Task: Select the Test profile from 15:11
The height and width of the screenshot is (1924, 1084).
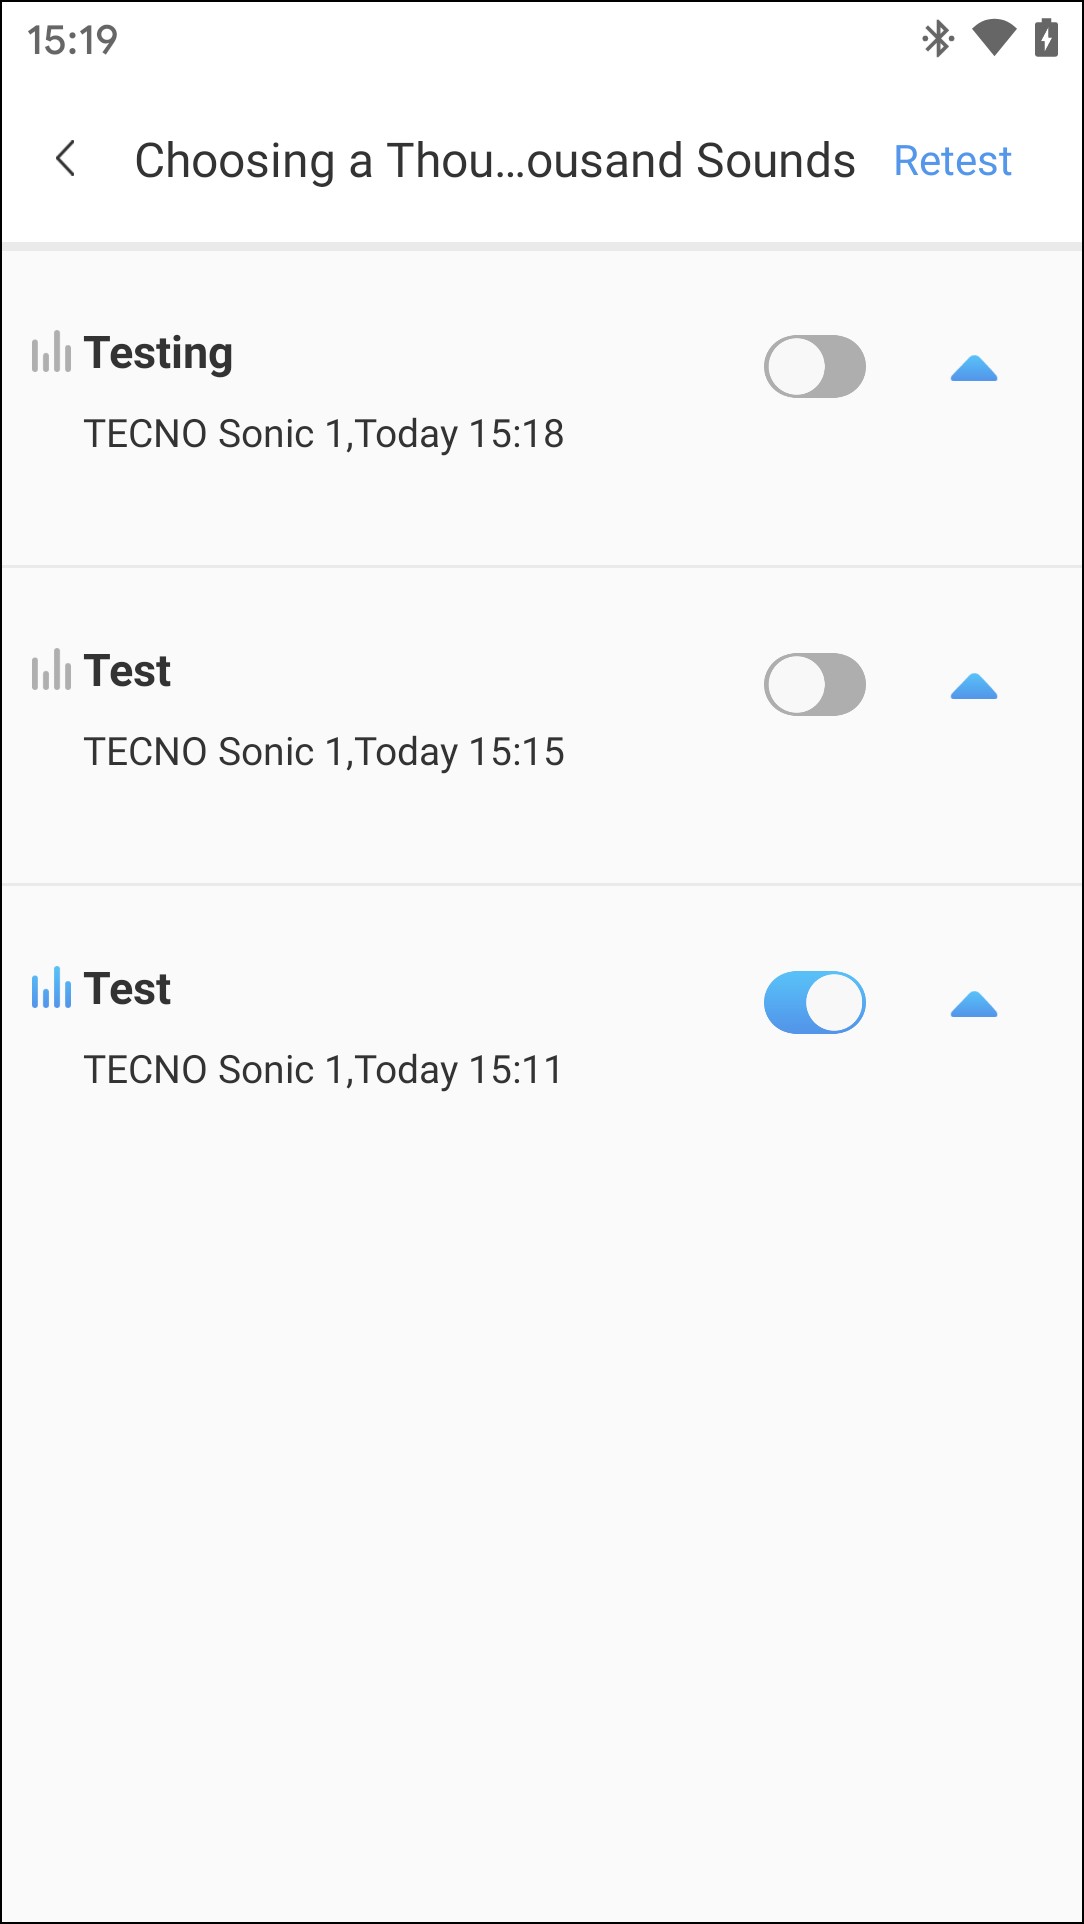Action: (127, 989)
